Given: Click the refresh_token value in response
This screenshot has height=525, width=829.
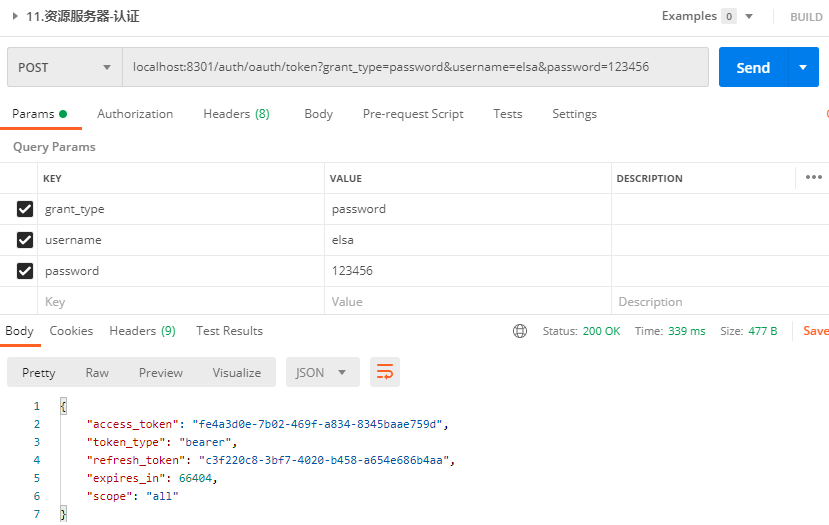Looking at the screenshot, I should coord(324,460).
